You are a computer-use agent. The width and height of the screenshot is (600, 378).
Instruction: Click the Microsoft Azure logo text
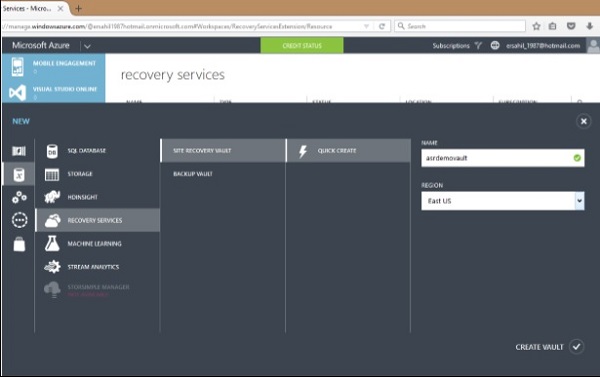(x=41, y=46)
